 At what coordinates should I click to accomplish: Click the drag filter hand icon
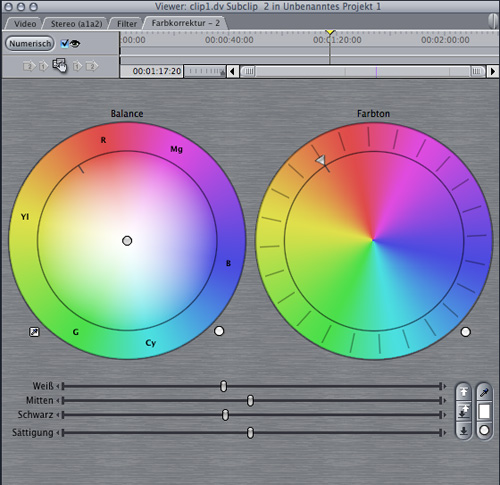pyautogui.click(x=60, y=65)
